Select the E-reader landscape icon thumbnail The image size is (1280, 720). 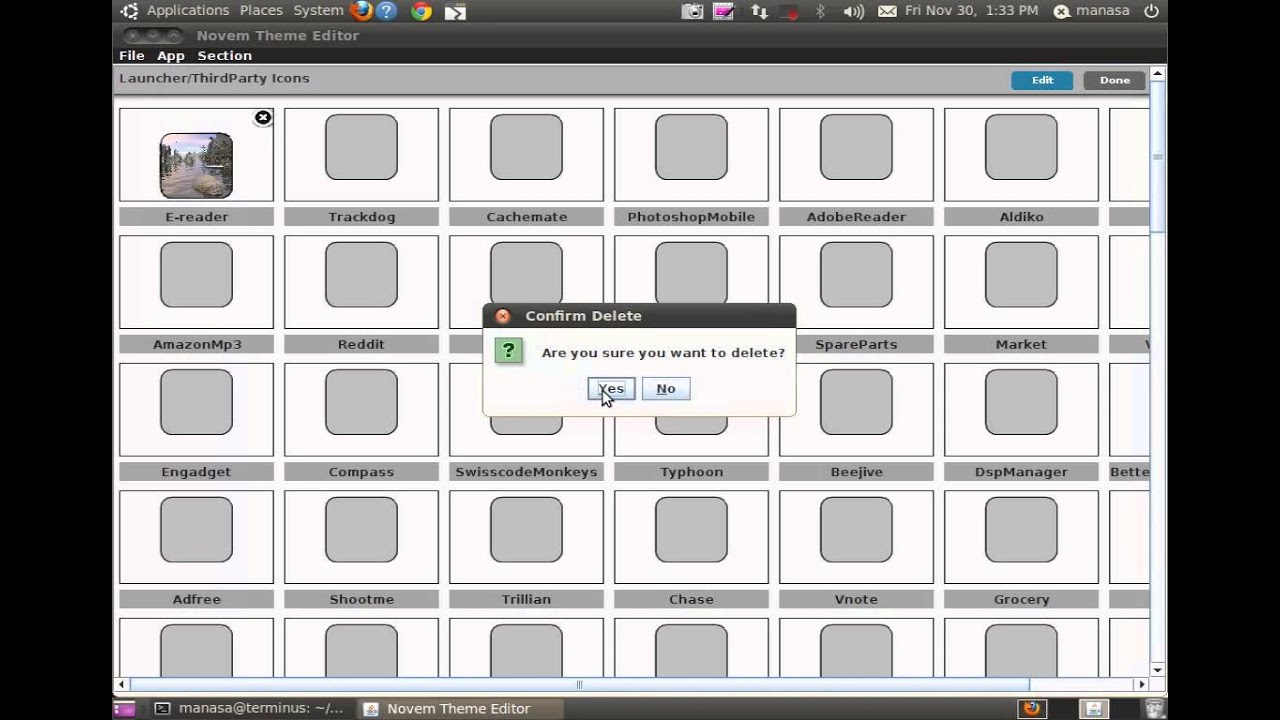coord(196,166)
